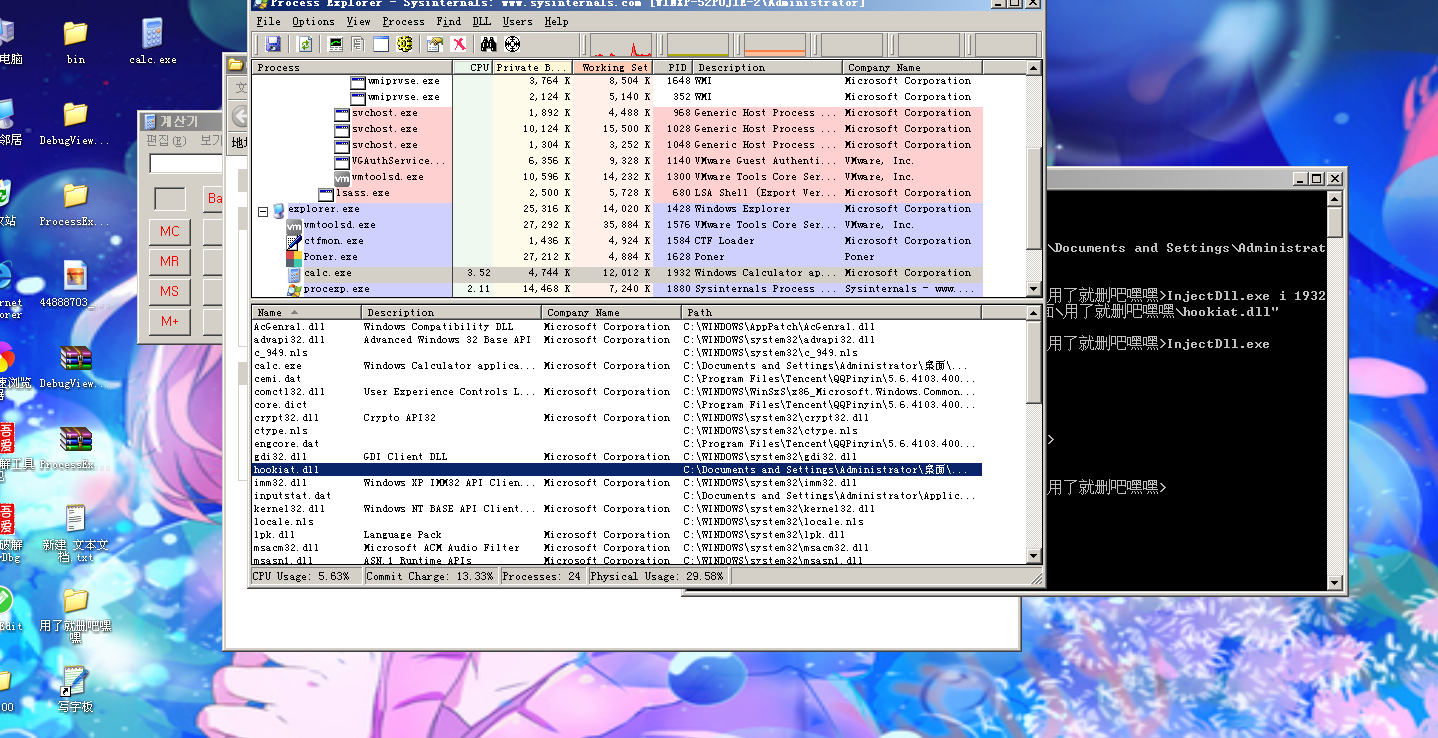Click the CPU Usage status bar entry

pos(305,576)
